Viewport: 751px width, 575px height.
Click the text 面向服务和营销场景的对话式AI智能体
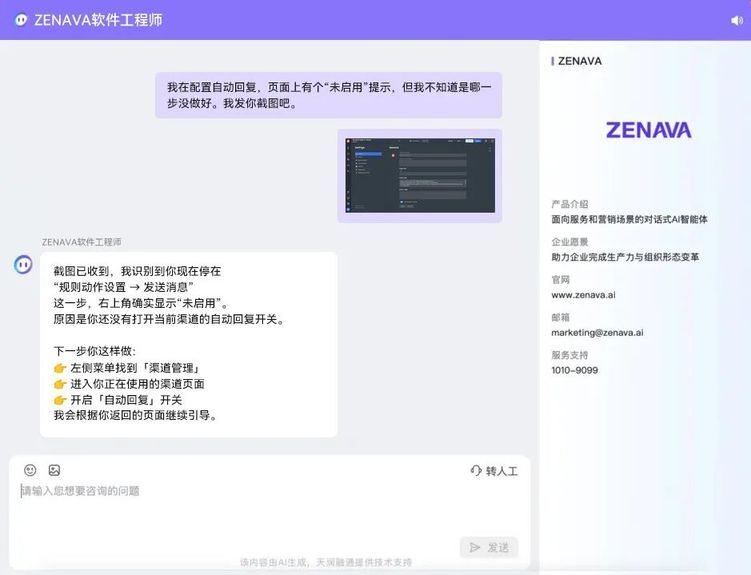click(629, 219)
